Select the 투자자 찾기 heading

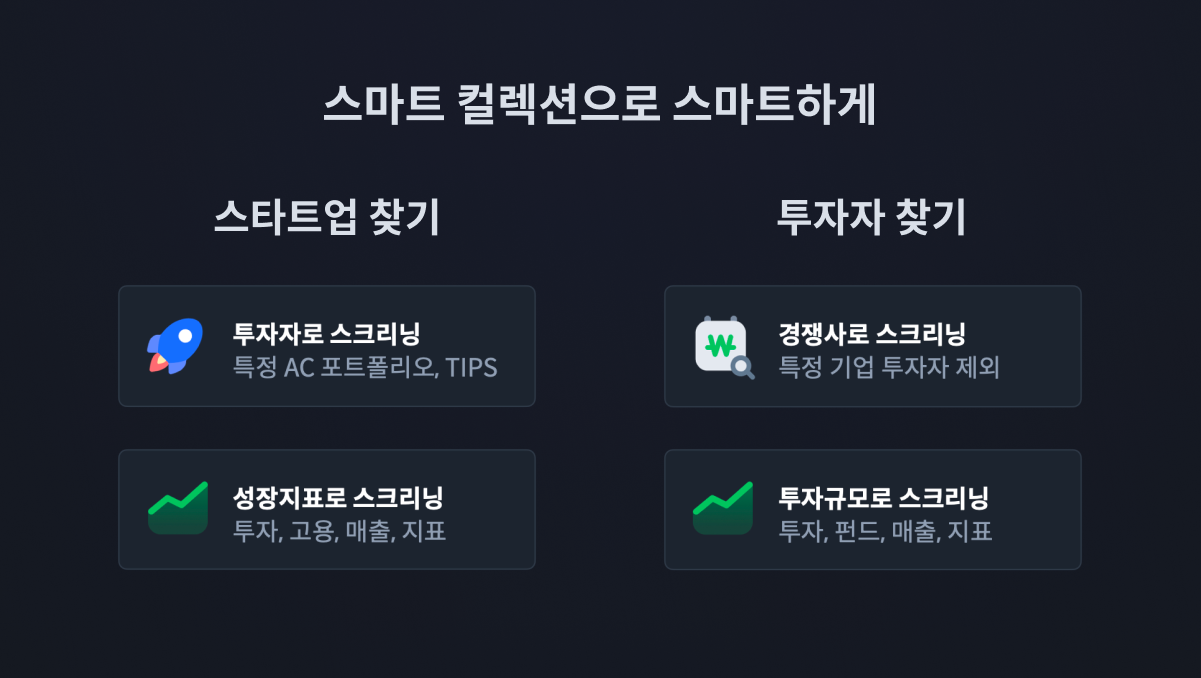coord(872,218)
